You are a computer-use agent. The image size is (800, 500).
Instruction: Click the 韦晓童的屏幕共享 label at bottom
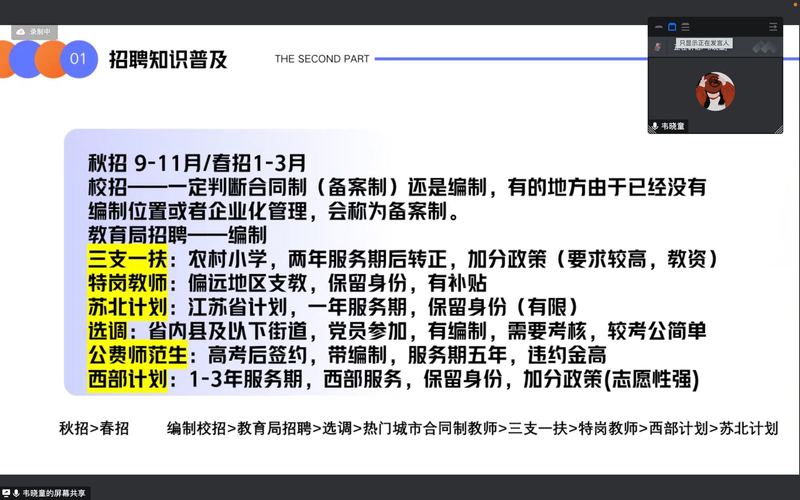(55, 493)
